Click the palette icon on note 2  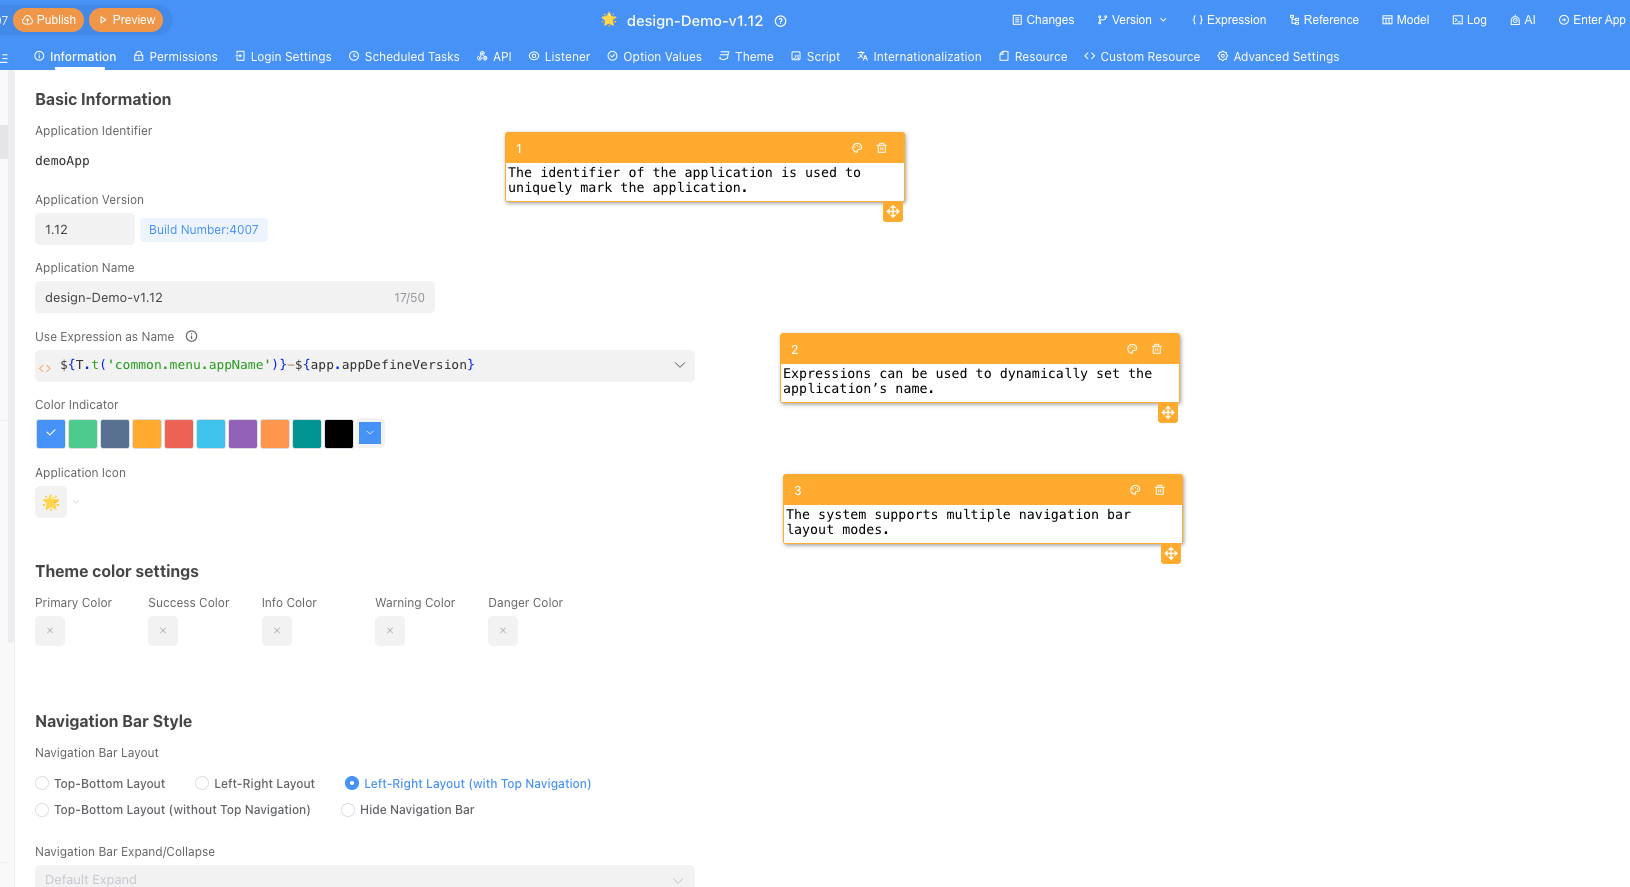pyautogui.click(x=1132, y=349)
